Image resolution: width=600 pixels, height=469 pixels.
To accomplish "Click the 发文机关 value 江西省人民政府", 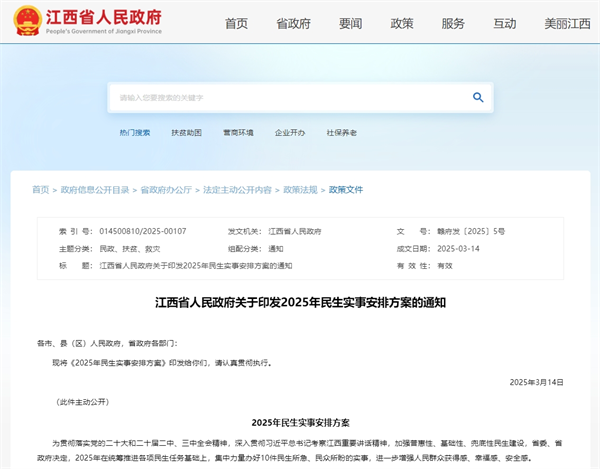I will point(295,231).
